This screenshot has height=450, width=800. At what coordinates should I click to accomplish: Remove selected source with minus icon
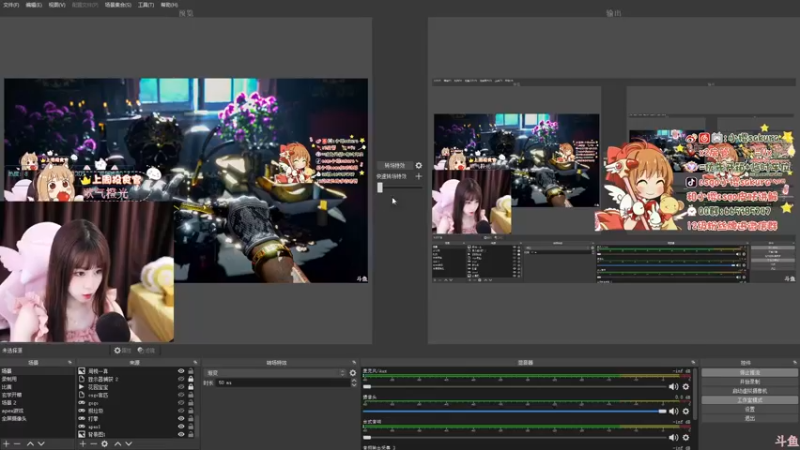[x=93, y=444]
